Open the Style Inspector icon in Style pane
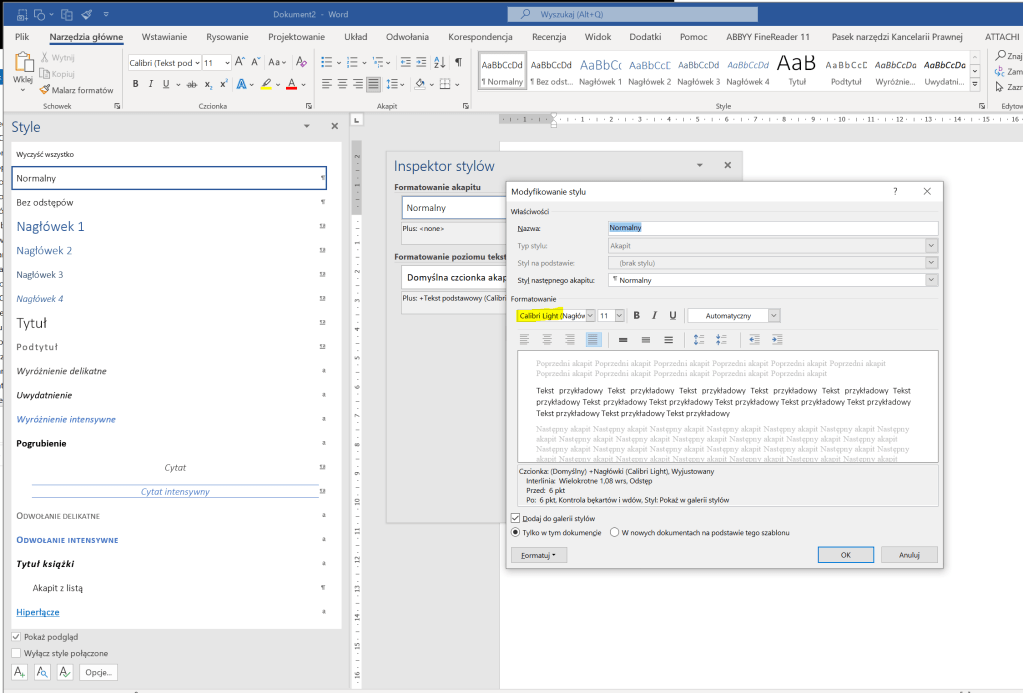 42,672
